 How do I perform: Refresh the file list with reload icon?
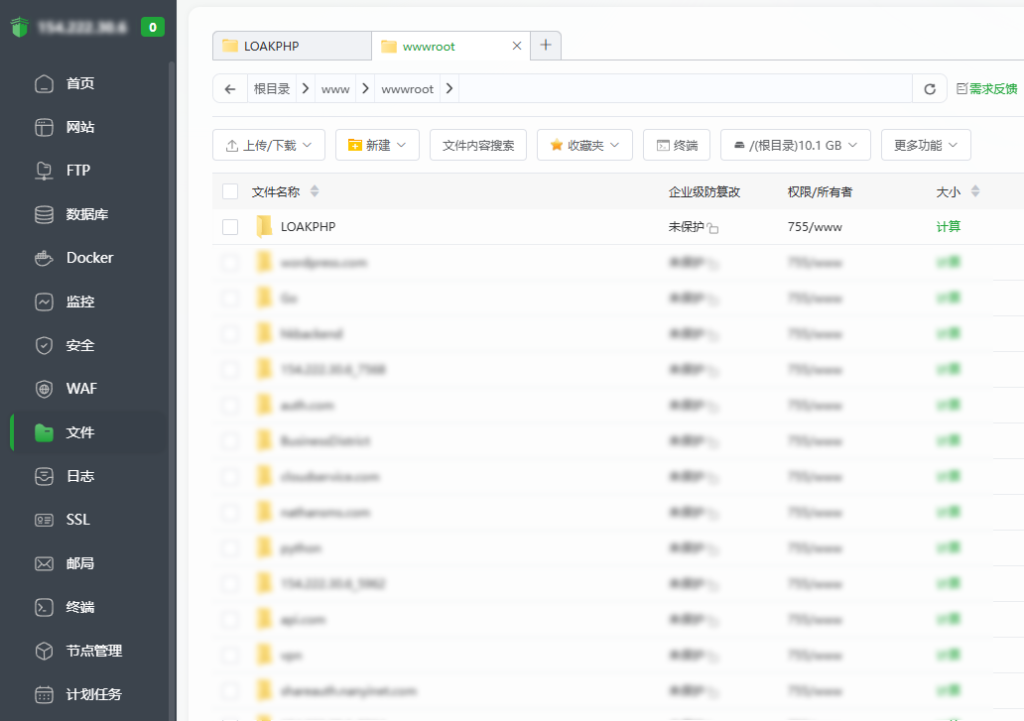pyautogui.click(x=930, y=89)
